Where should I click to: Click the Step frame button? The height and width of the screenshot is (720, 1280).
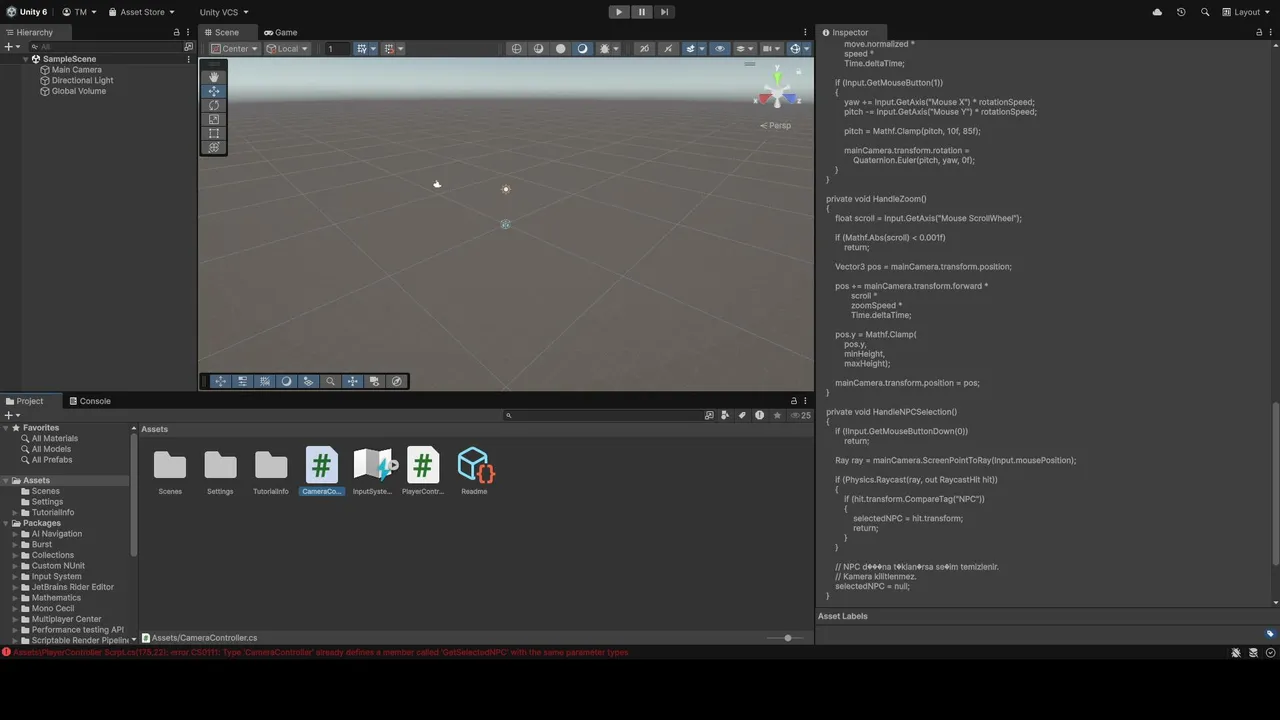point(664,12)
